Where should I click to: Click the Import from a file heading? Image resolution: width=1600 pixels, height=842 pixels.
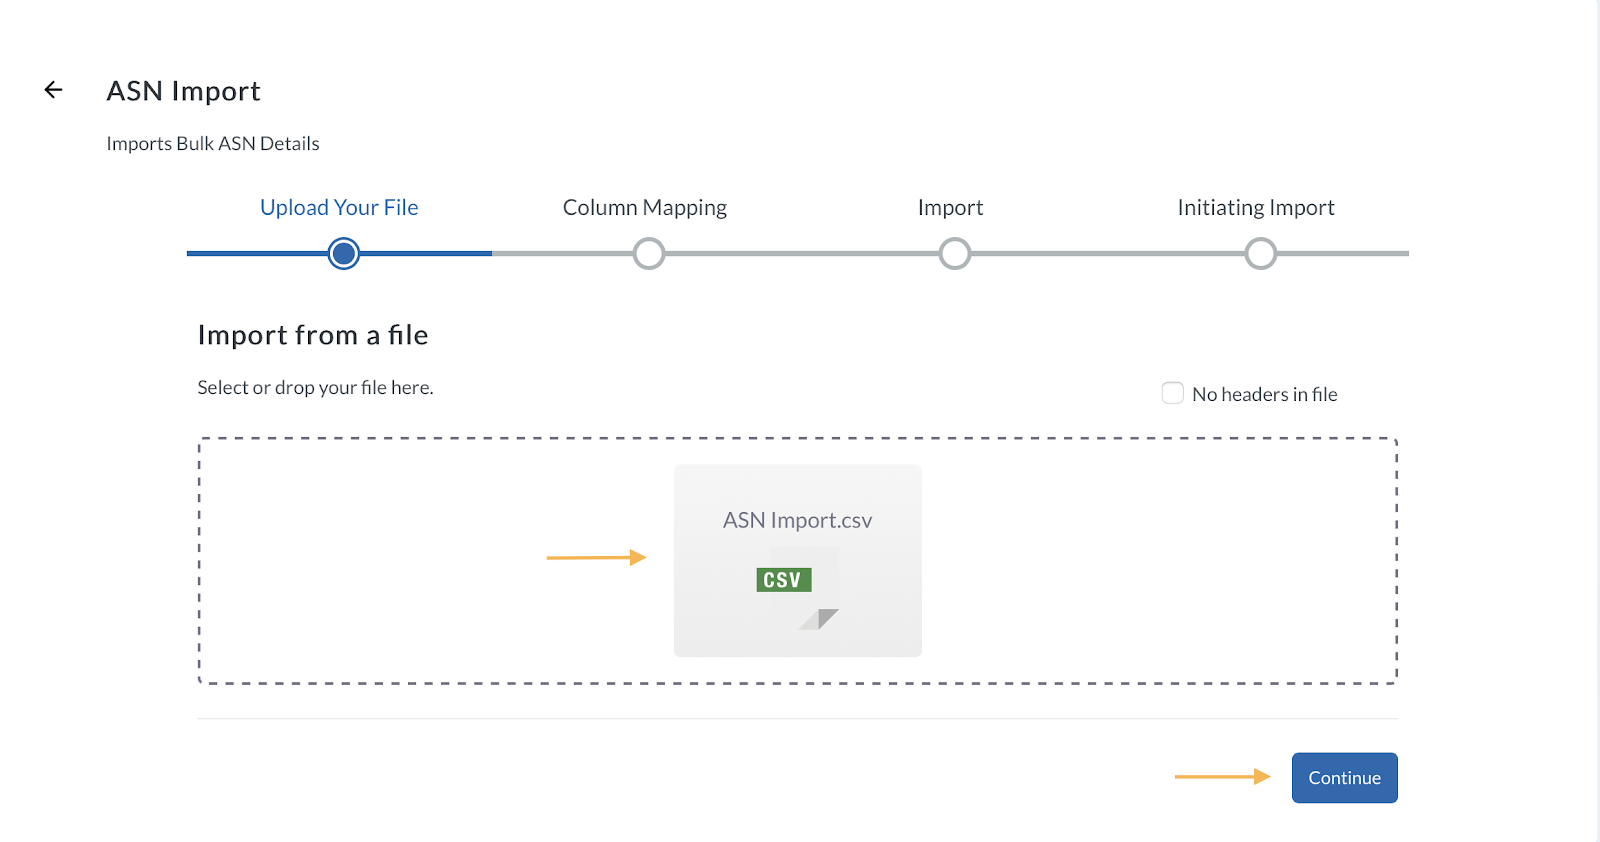pyautogui.click(x=313, y=335)
